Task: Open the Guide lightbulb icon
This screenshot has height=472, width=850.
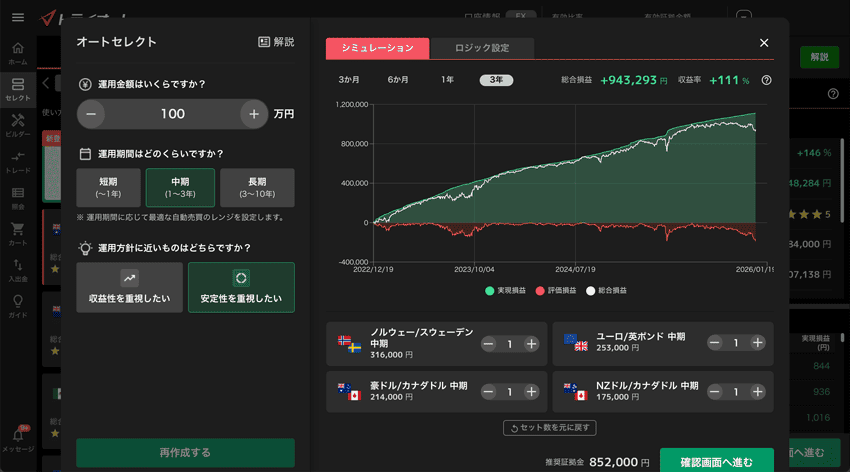Action: (x=18, y=307)
